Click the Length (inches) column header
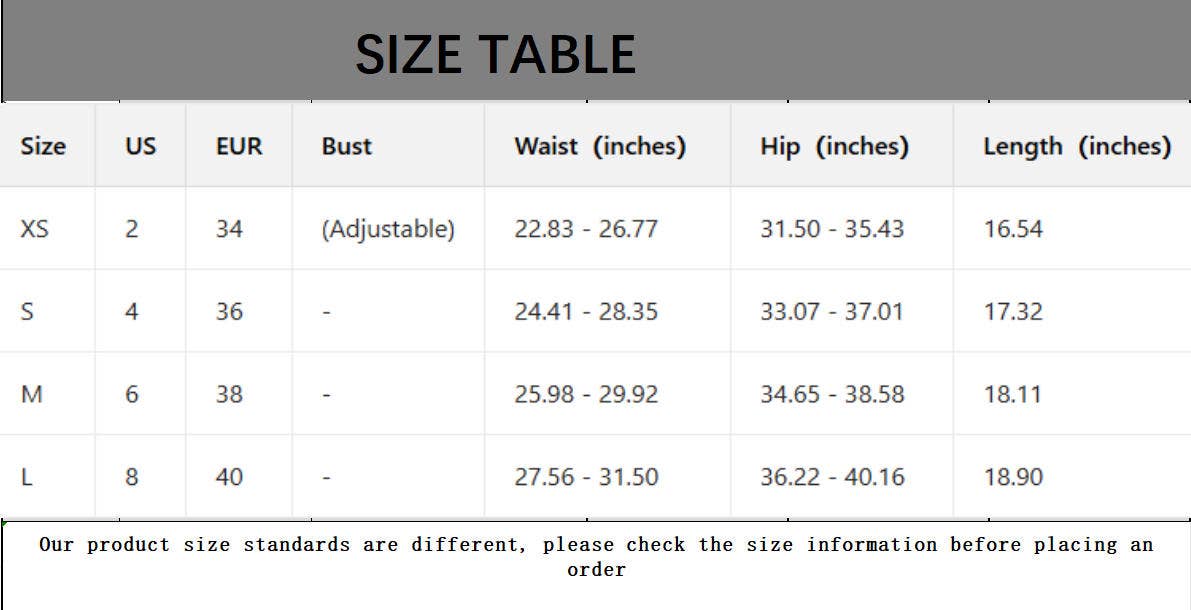 [x=1077, y=146]
